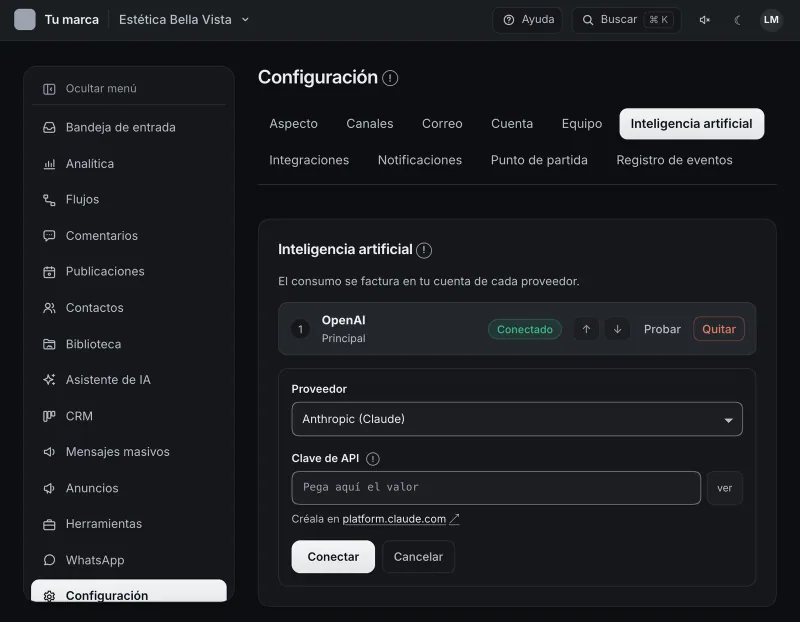Open the Analítica chart icon
The image size is (800, 622).
click(49, 164)
